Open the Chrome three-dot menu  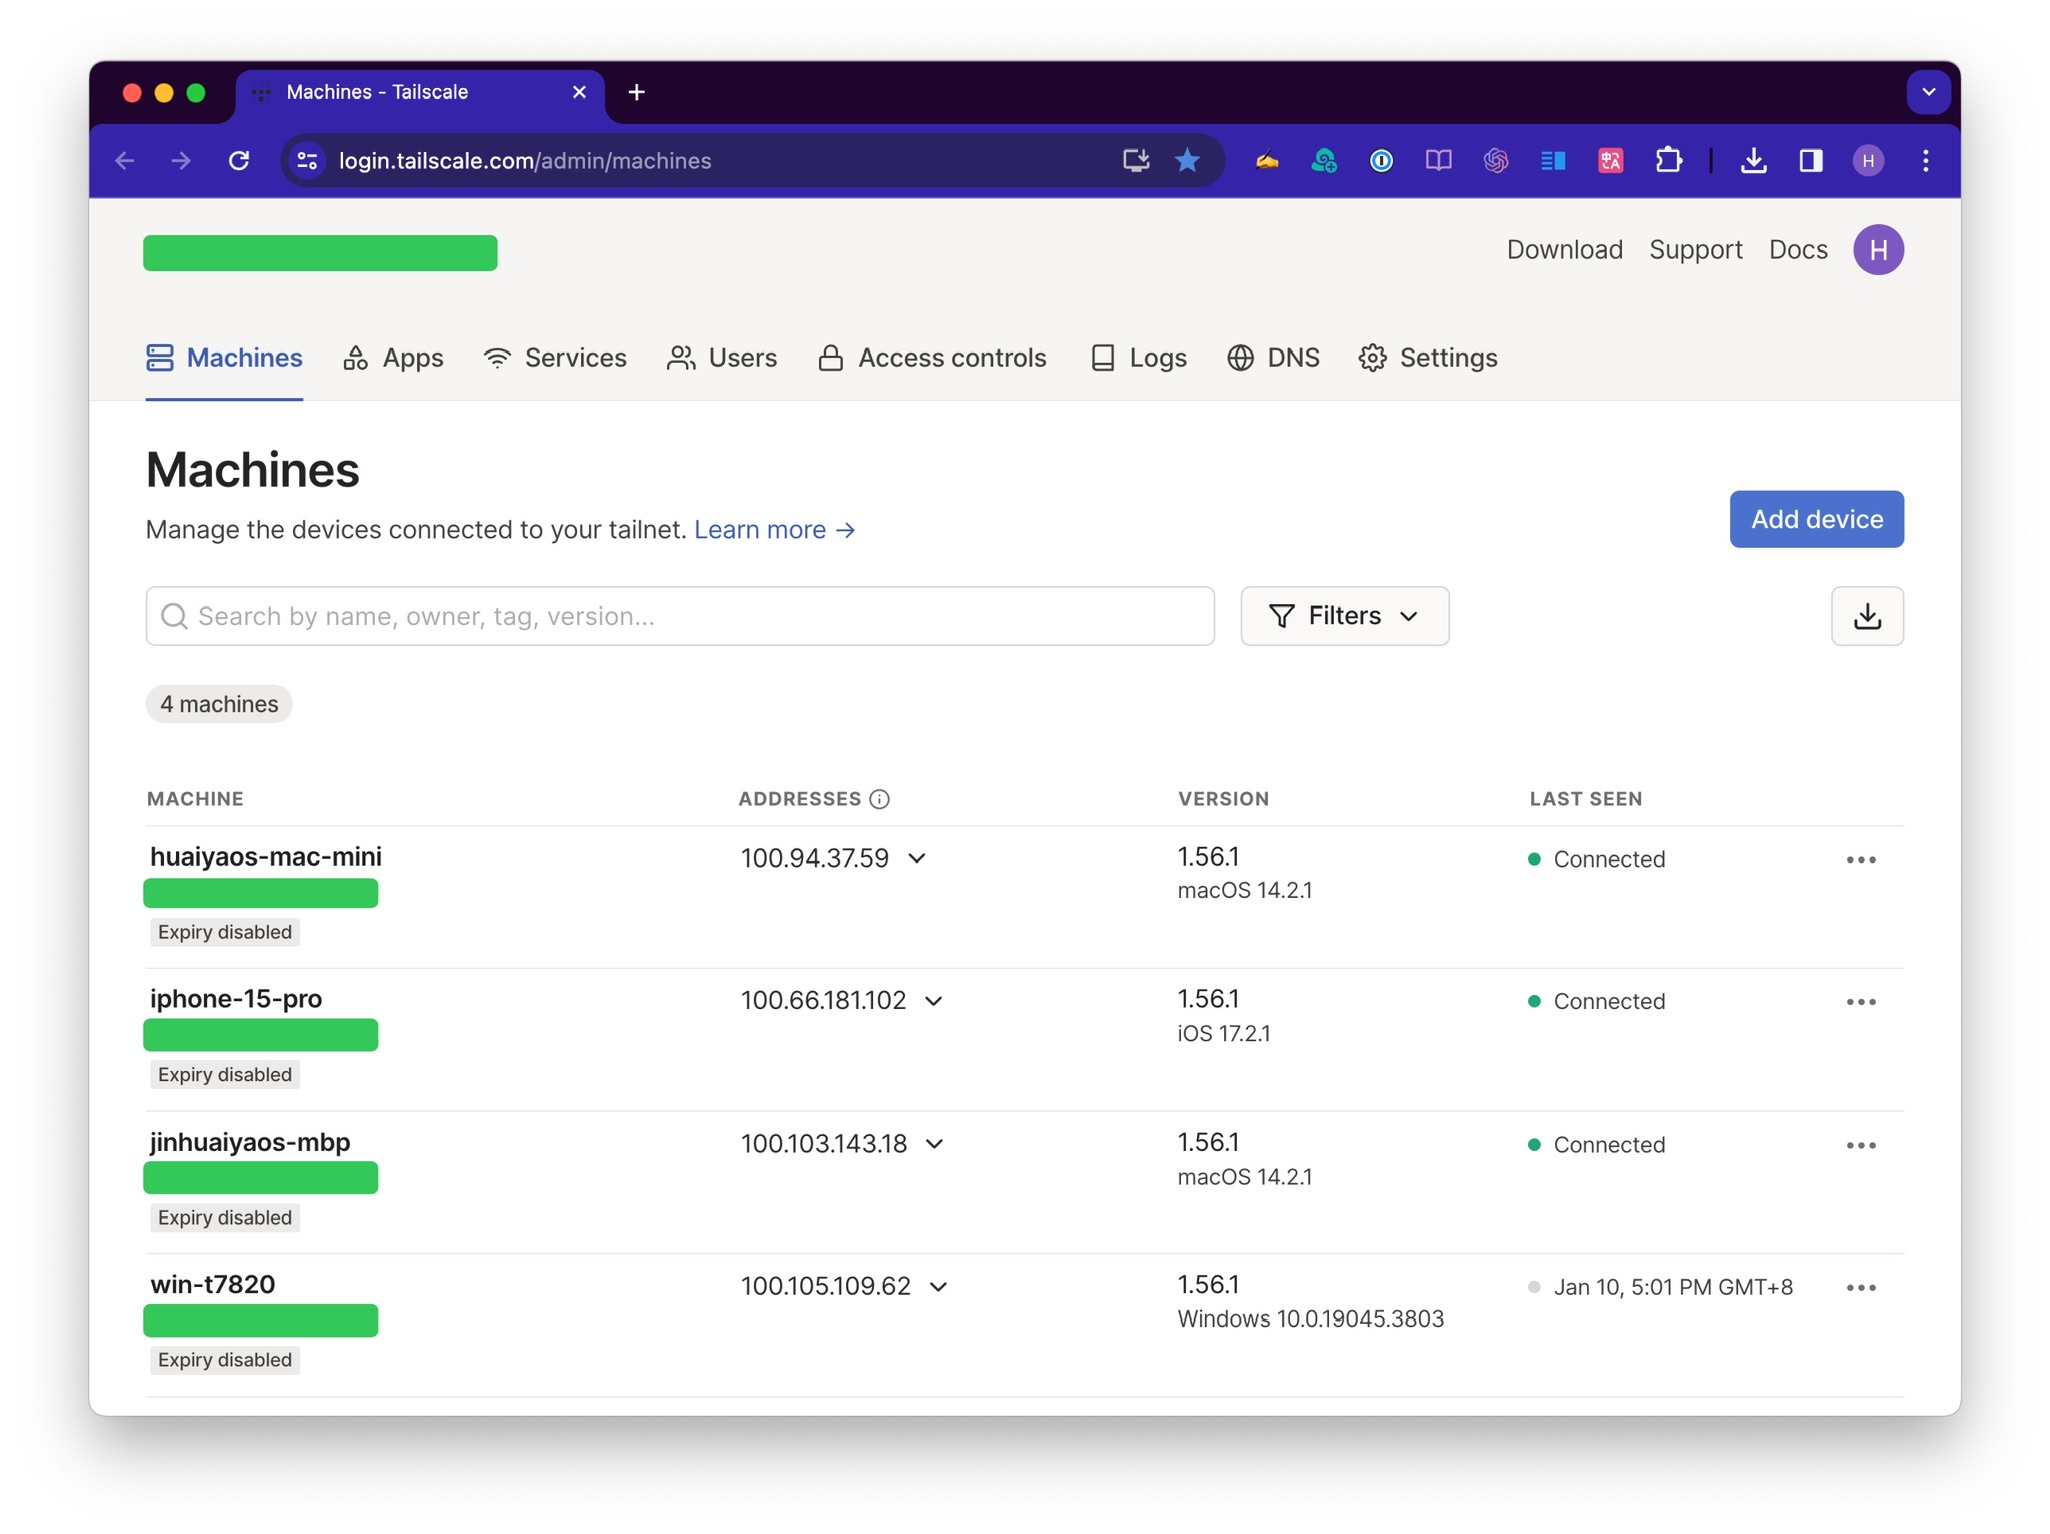pos(1926,161)
